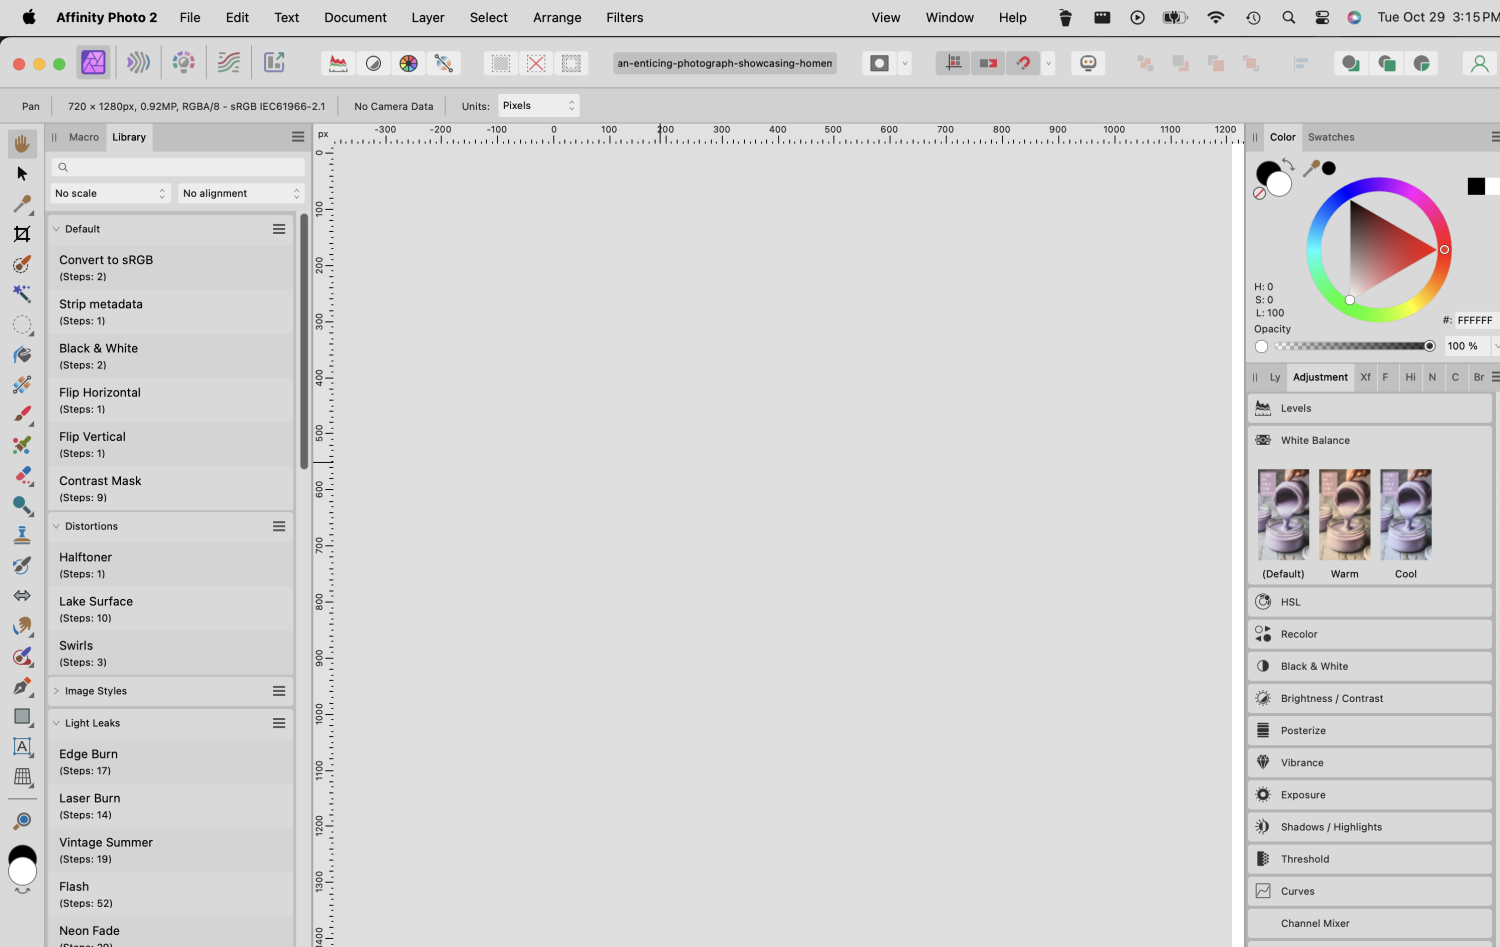Image resolution: width=1500 pixels, height=947 pixels.
Task: Click the Auto Levels toolbar icon
Action: 339,63
